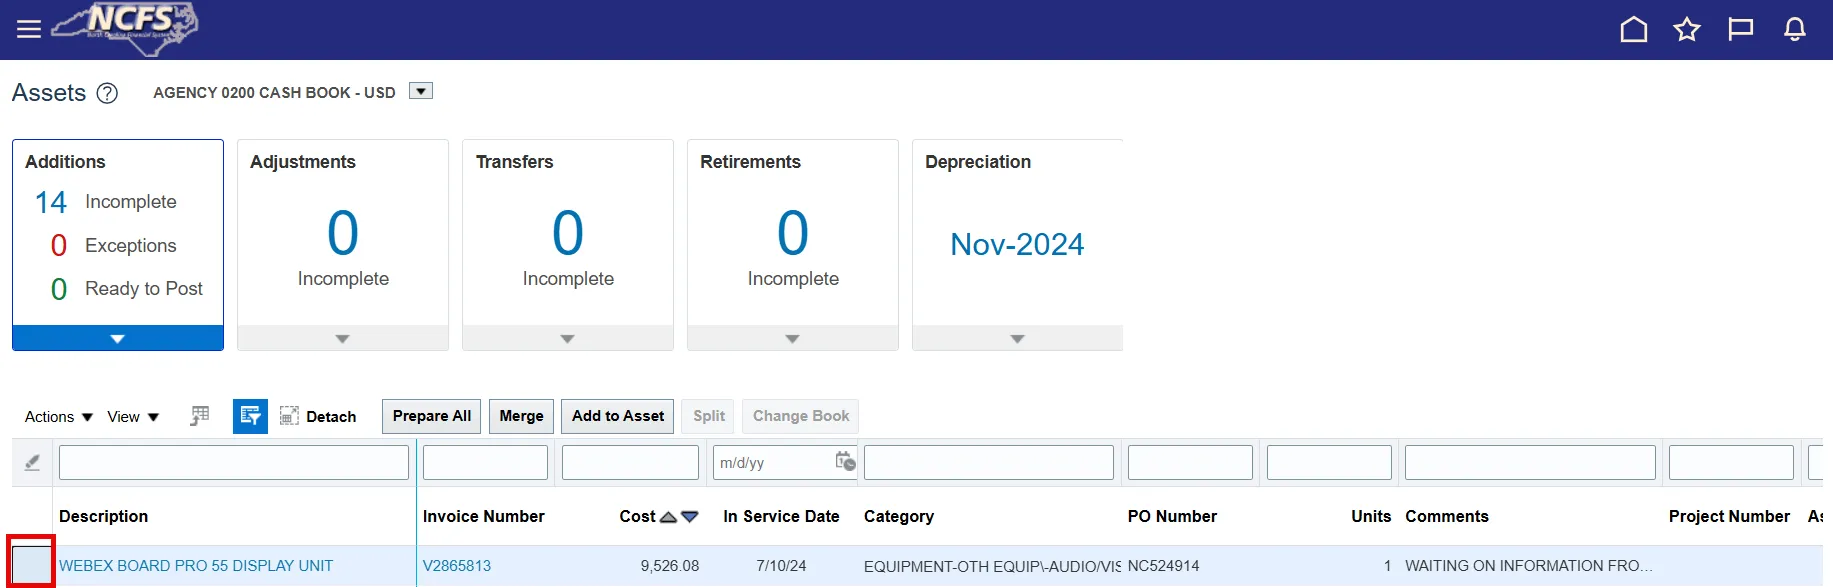Toggle the Query By Example filter icon
Screen dimensions: 1833x588
pyautogui.click(x=250, y=416)
